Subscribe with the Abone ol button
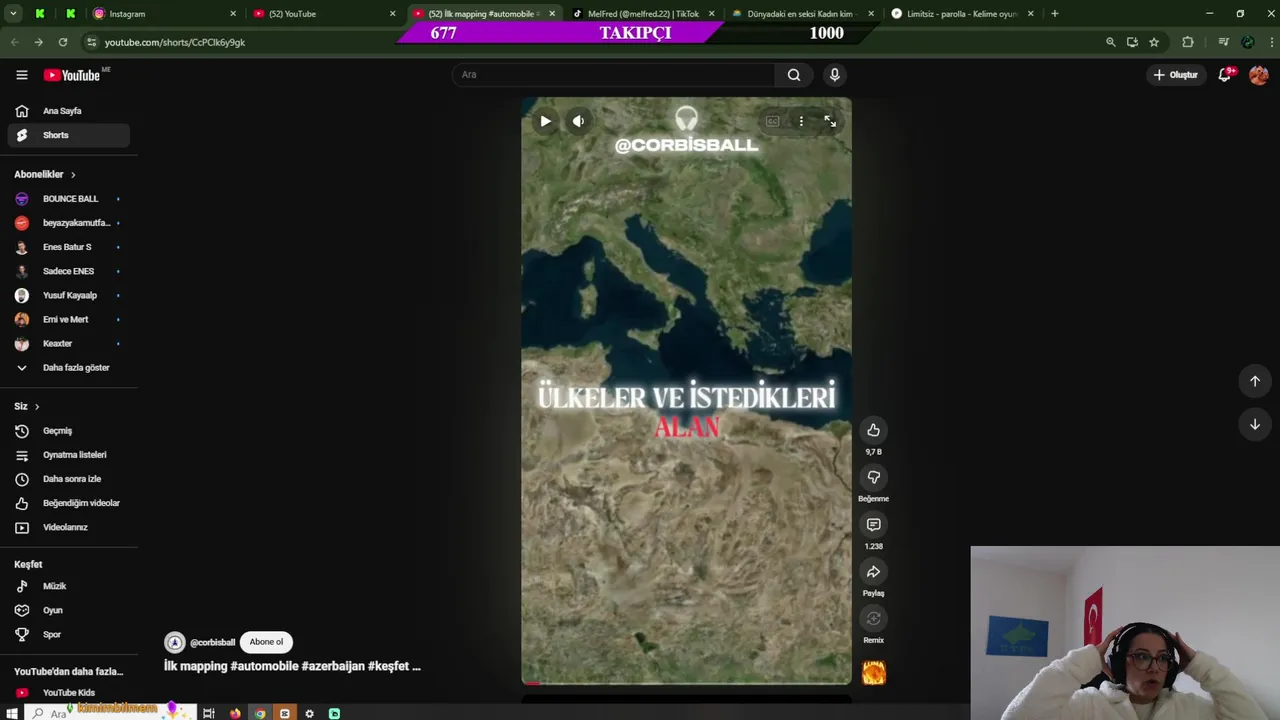The height and width of the screenshot is (720, 1280). point(266,642)
